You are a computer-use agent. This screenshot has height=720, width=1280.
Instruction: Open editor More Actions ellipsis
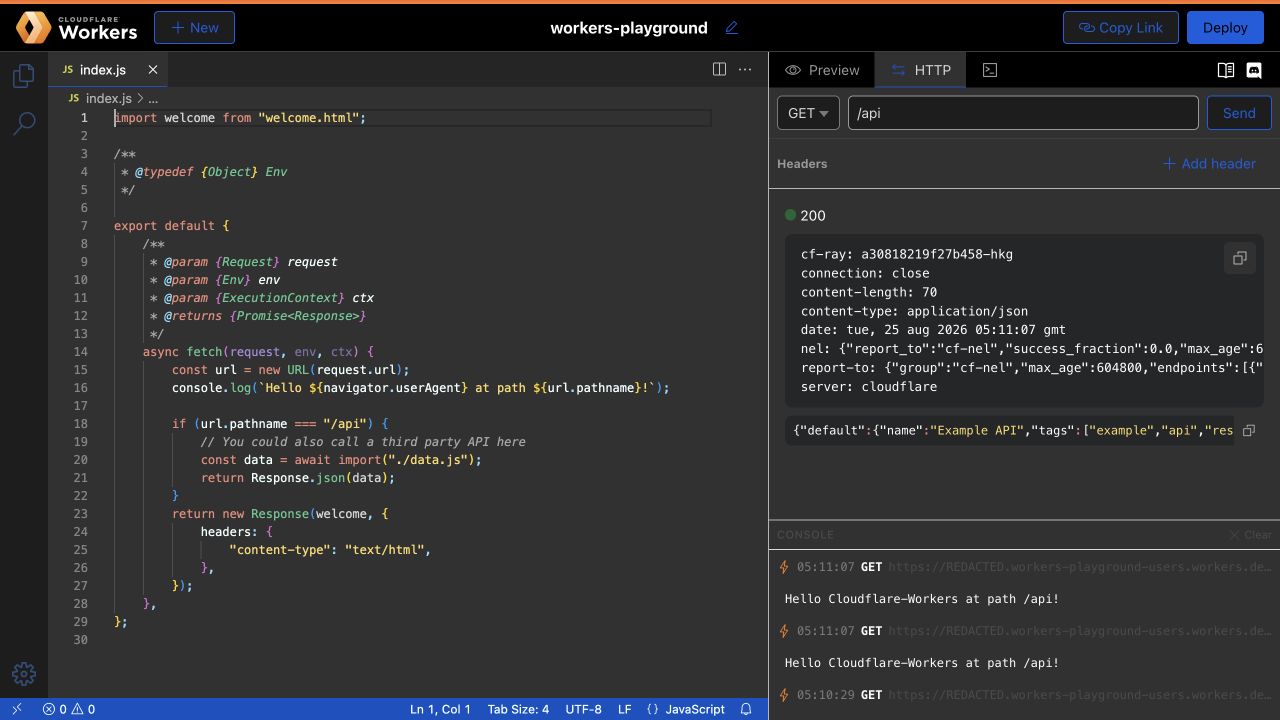click(745, 69)
